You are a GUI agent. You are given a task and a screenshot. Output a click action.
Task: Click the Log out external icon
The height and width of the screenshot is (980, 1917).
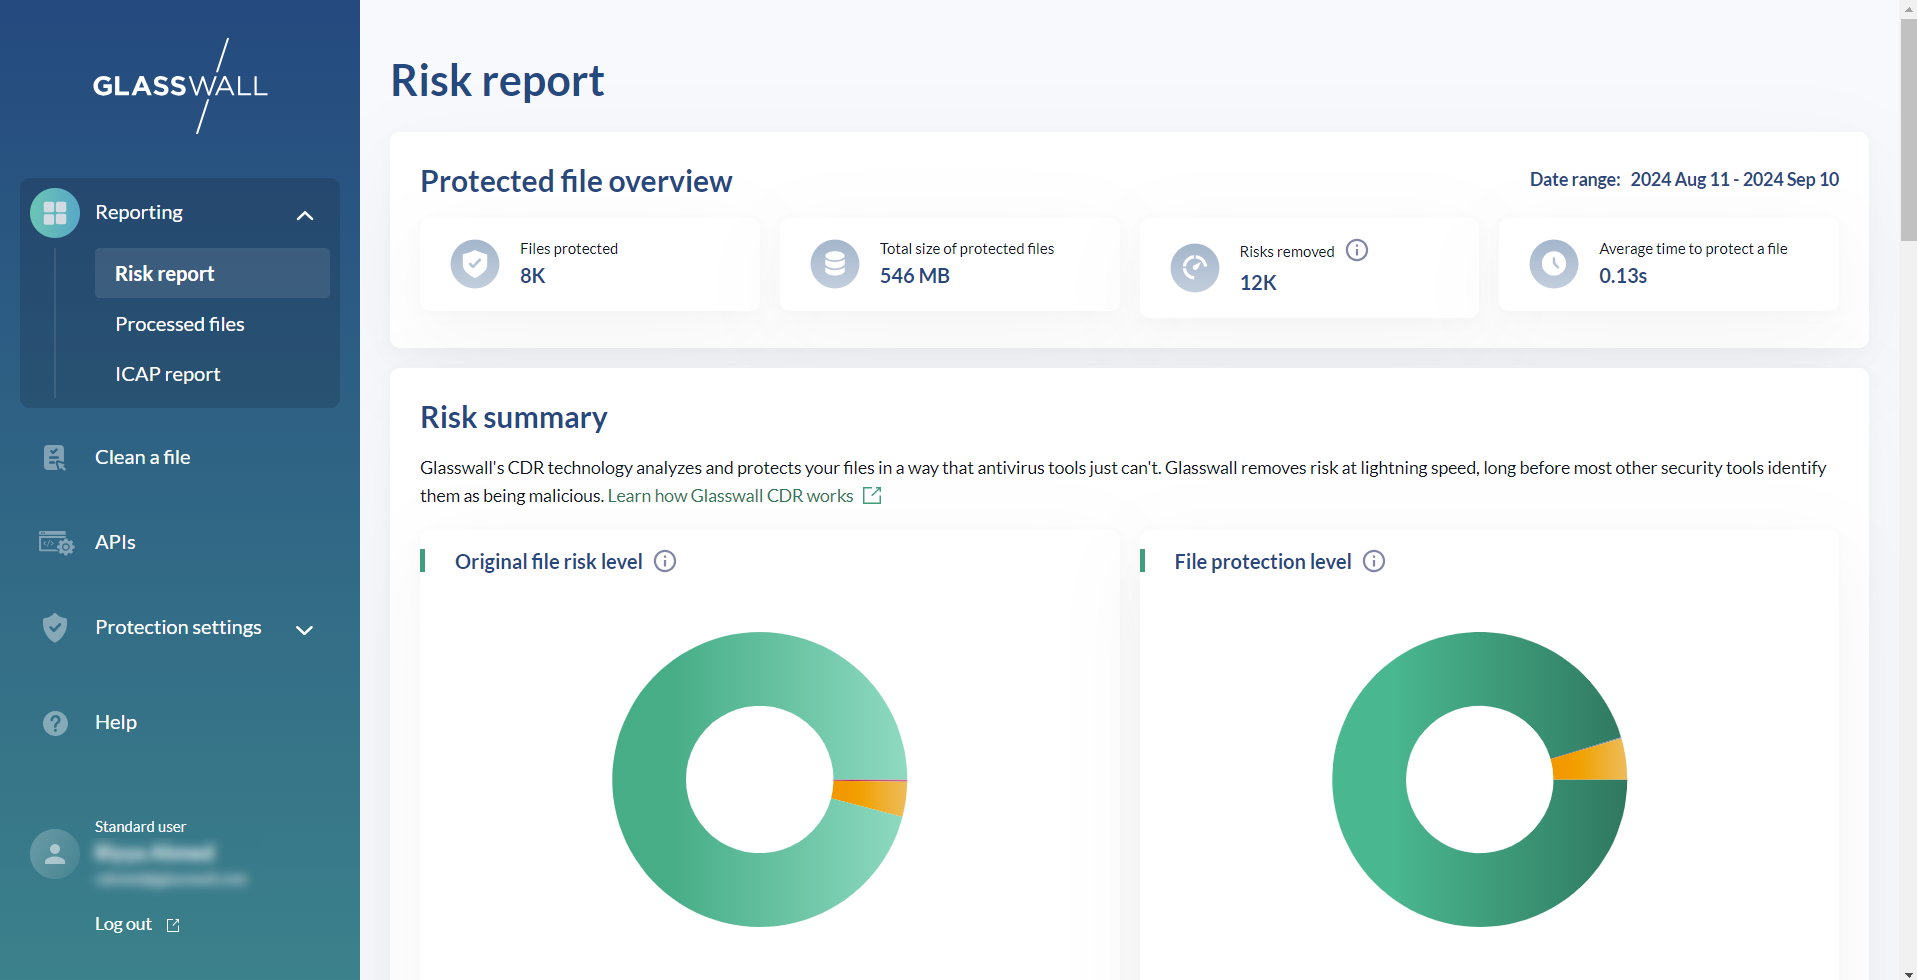pyautogui.click(x=173, y=925)
